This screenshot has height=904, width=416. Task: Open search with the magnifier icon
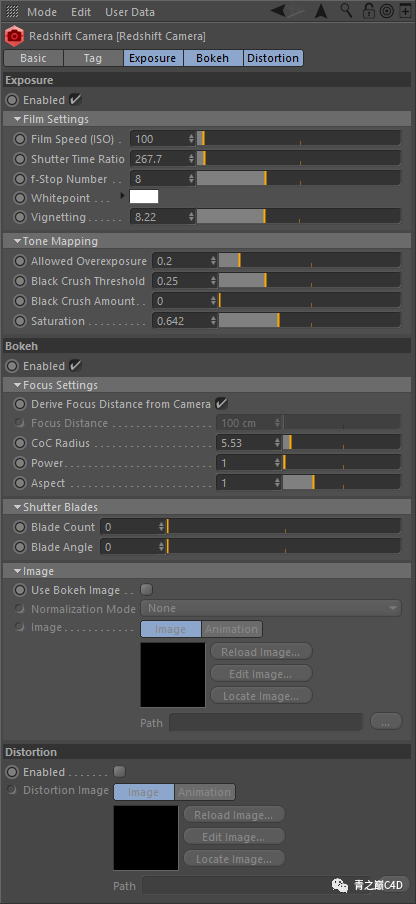coord(346,10)
